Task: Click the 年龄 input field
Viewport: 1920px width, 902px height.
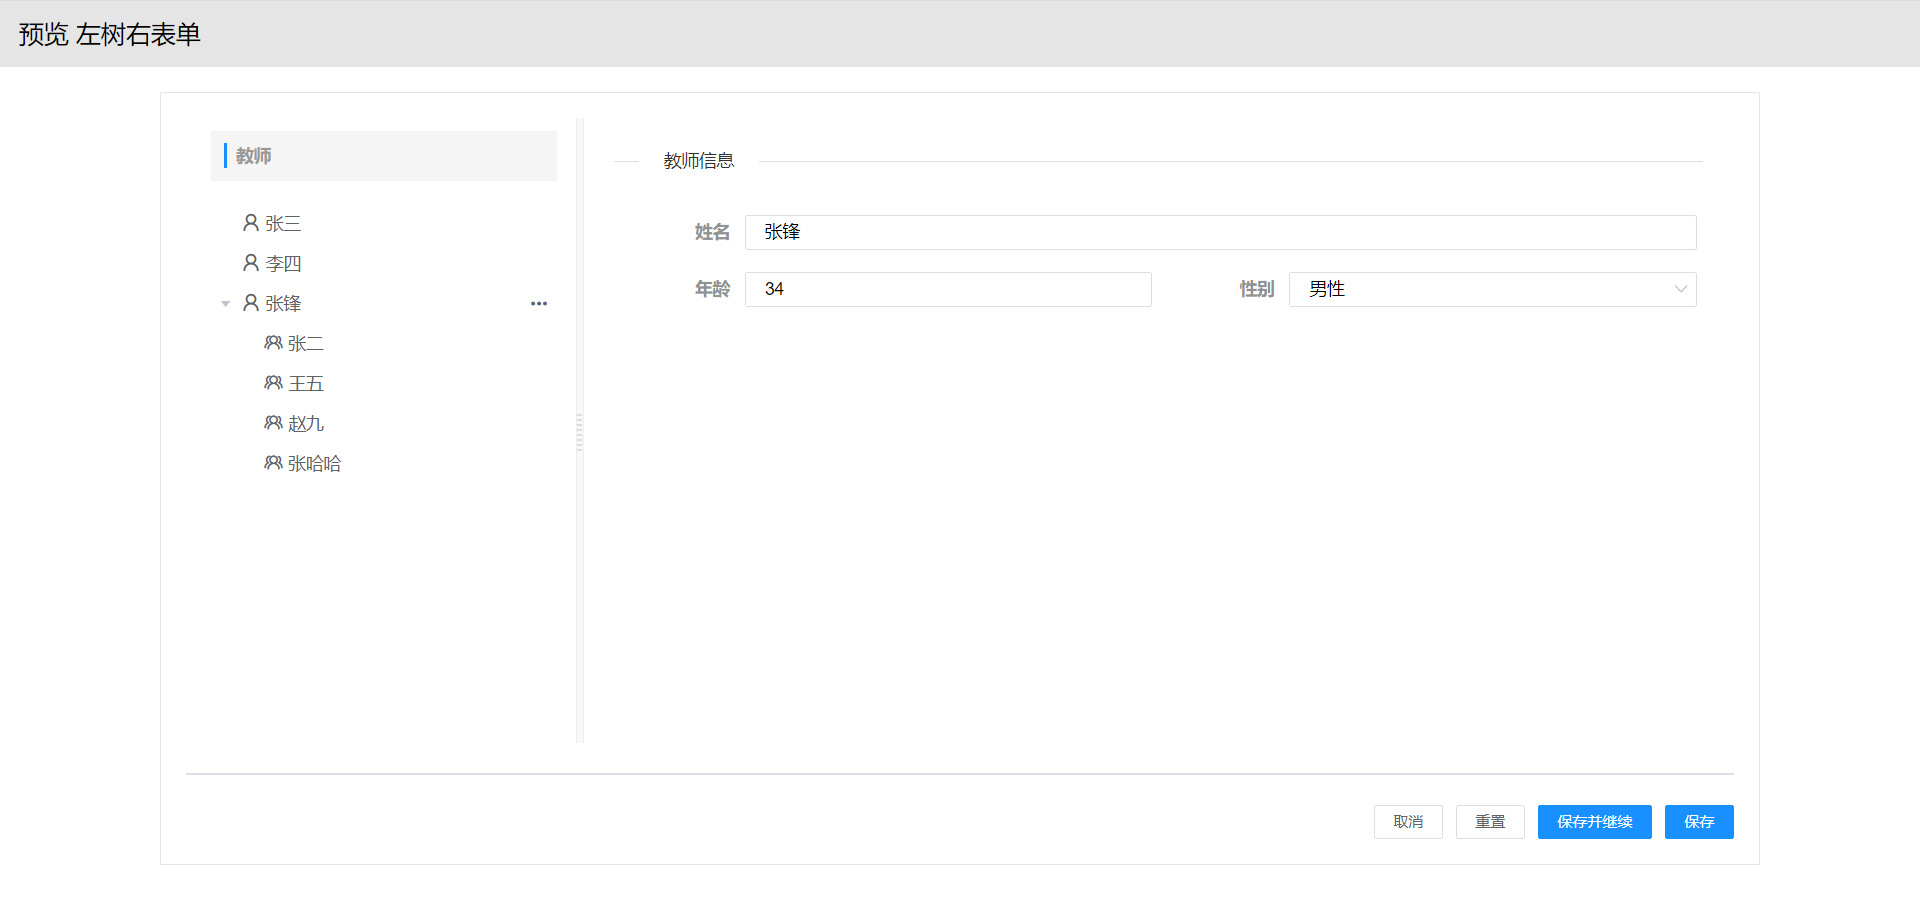Action: [x=948, y=289]
